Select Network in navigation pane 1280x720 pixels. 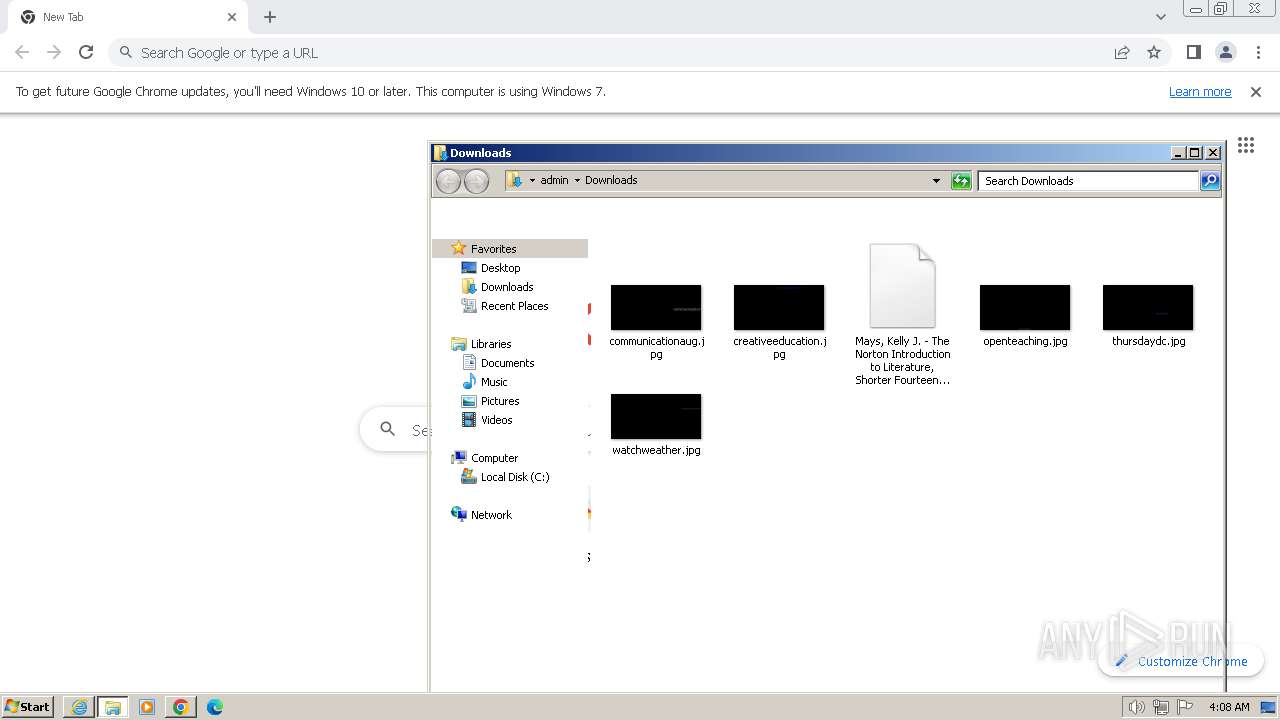pyautogui.click(x=491, y=515)
